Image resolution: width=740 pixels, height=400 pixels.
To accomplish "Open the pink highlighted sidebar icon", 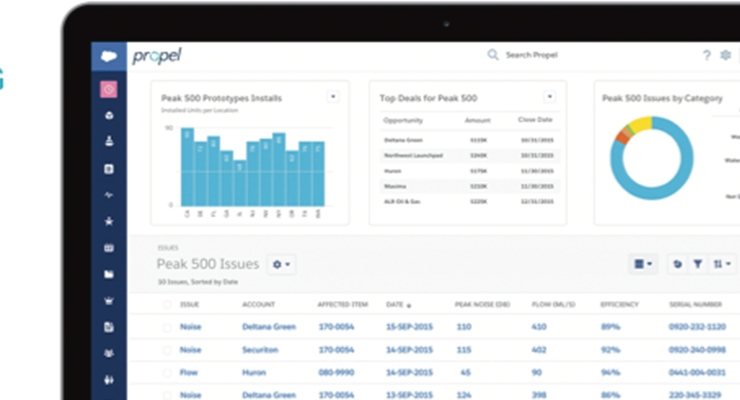I will tap(109, 89).
